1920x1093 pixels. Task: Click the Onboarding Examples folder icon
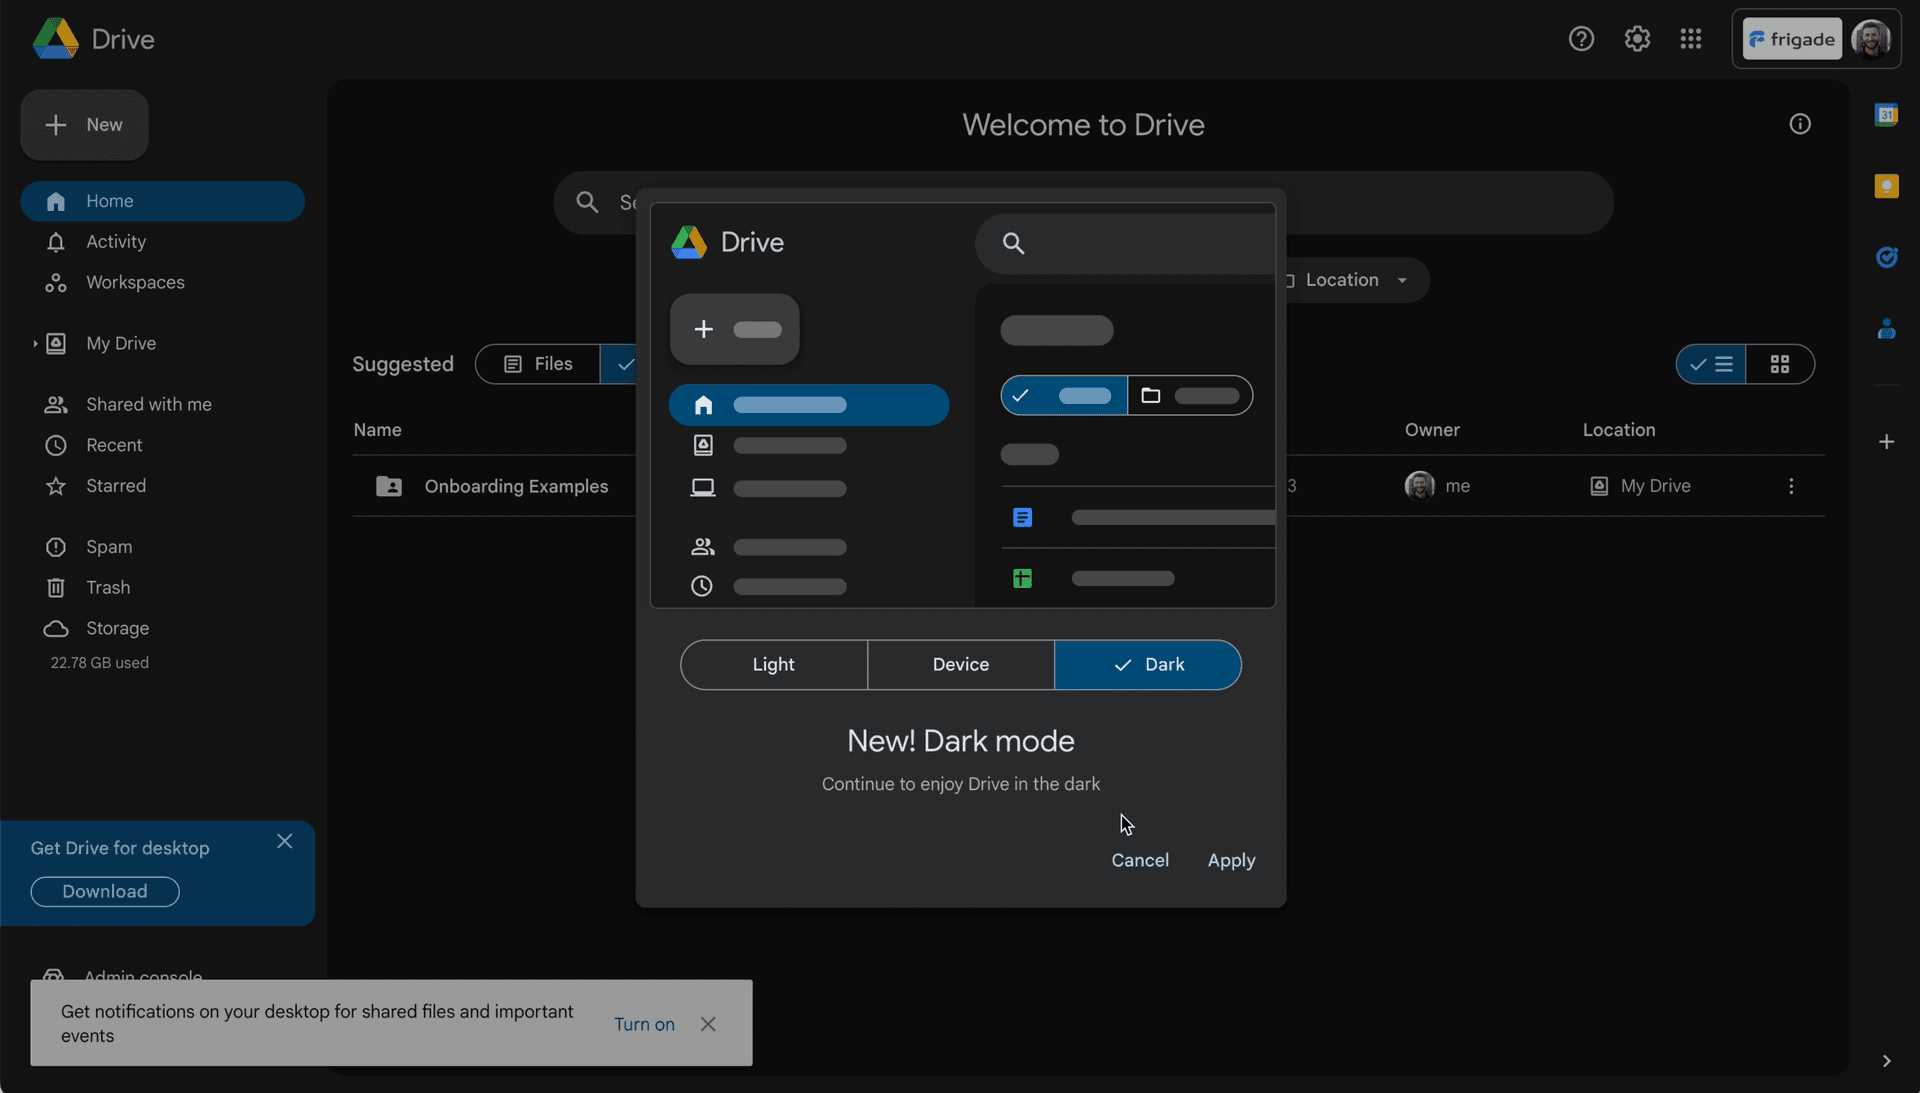(x=389, y=487)
